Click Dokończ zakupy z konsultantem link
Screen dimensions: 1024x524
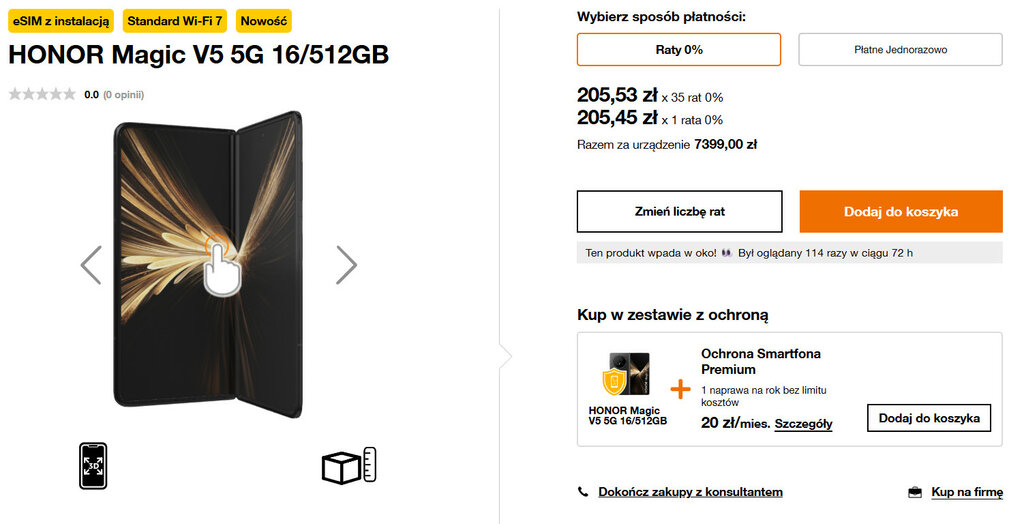[x=690, y=492]
